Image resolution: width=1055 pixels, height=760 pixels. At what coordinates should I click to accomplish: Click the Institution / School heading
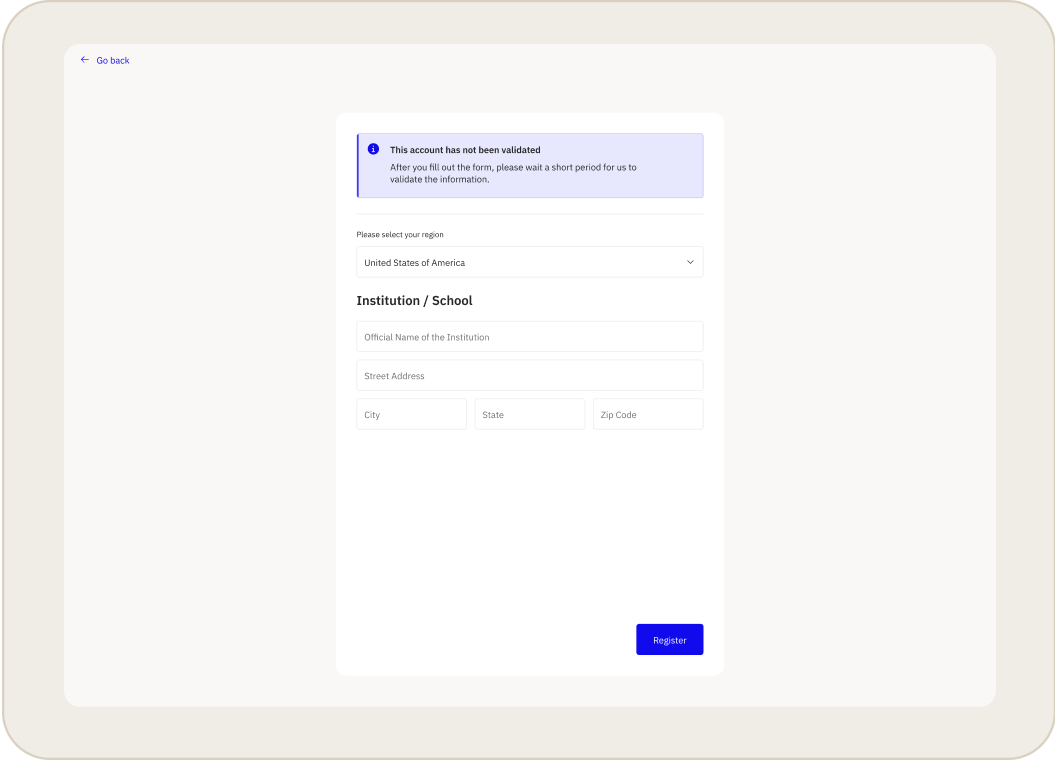point(414,300)
